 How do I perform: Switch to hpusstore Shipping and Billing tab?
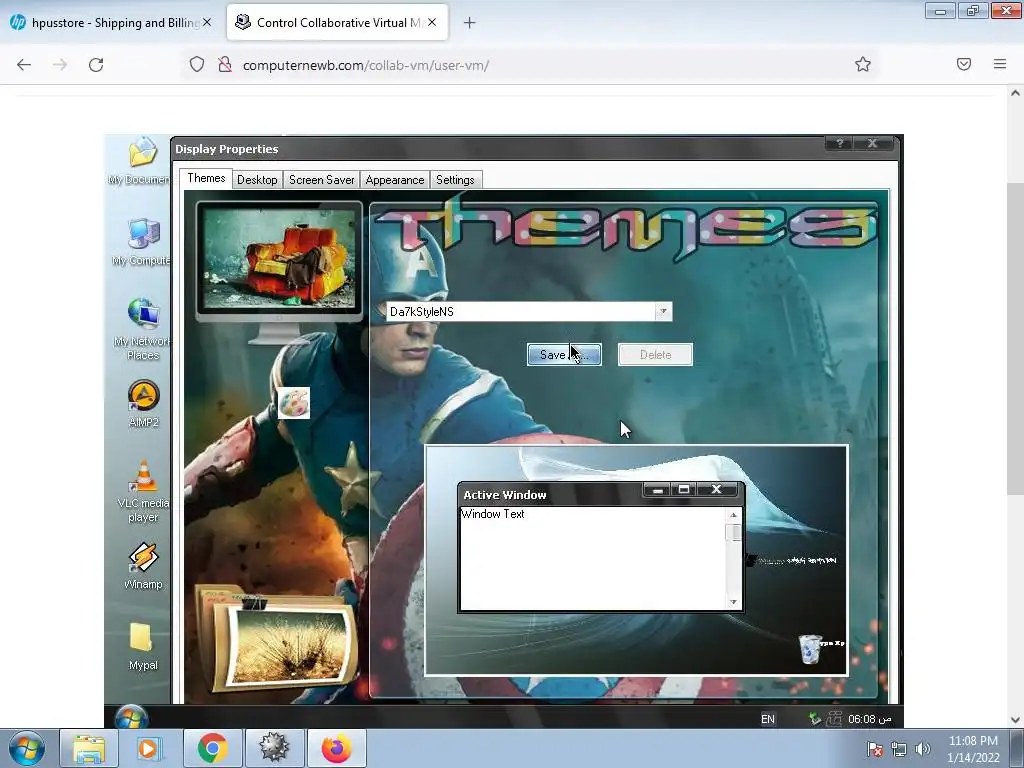click(x=111, y=23)
